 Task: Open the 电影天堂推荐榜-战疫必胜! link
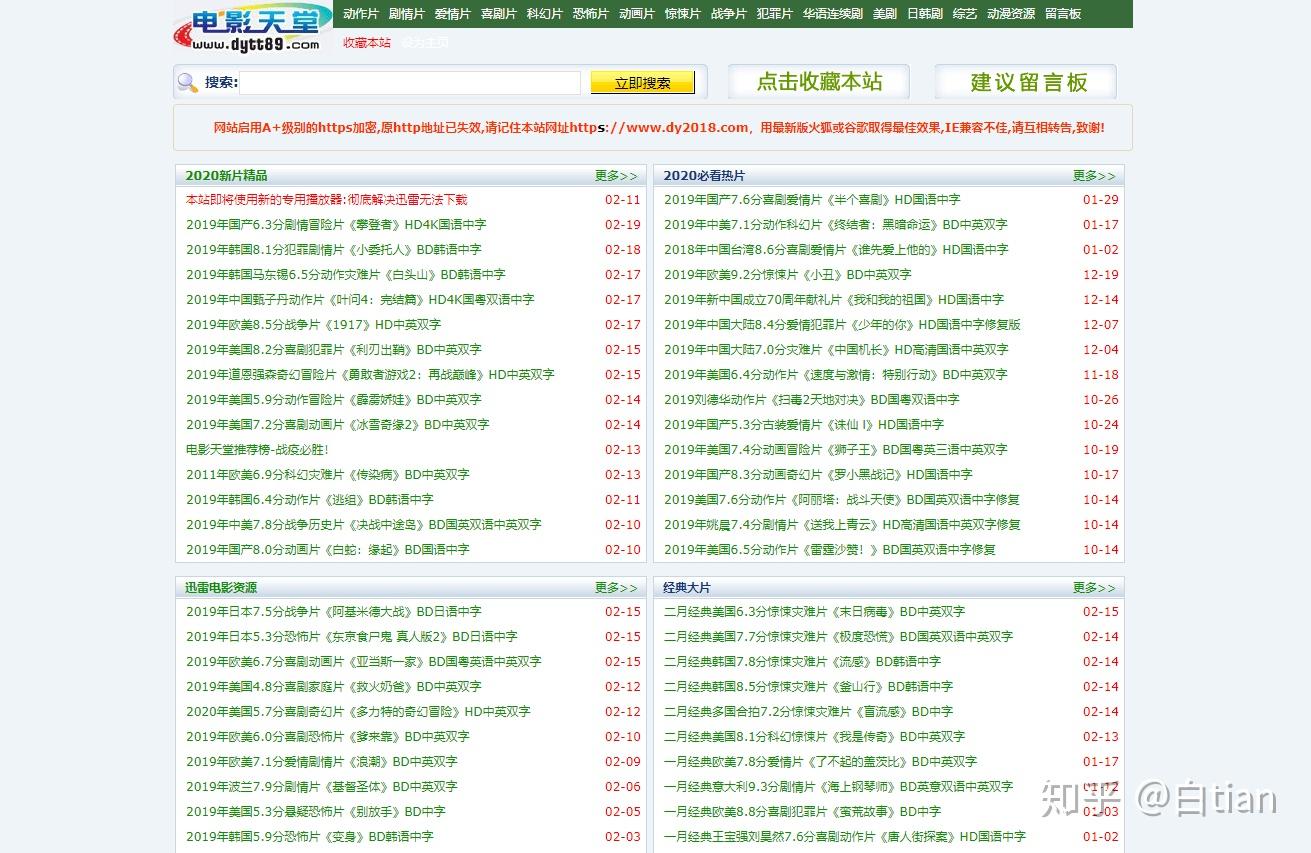(x=257, y=449)
